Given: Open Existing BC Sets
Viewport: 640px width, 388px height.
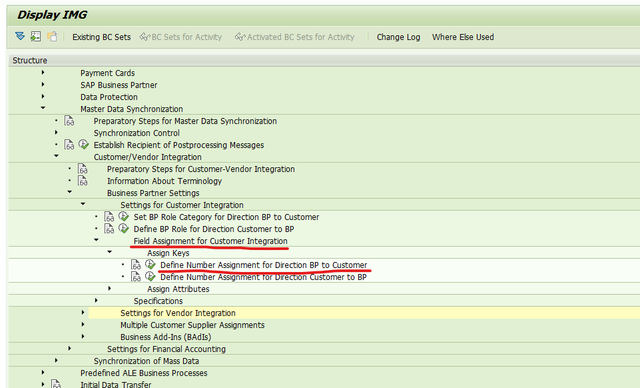Looking at the screenshot, I should tap(102, 37).
